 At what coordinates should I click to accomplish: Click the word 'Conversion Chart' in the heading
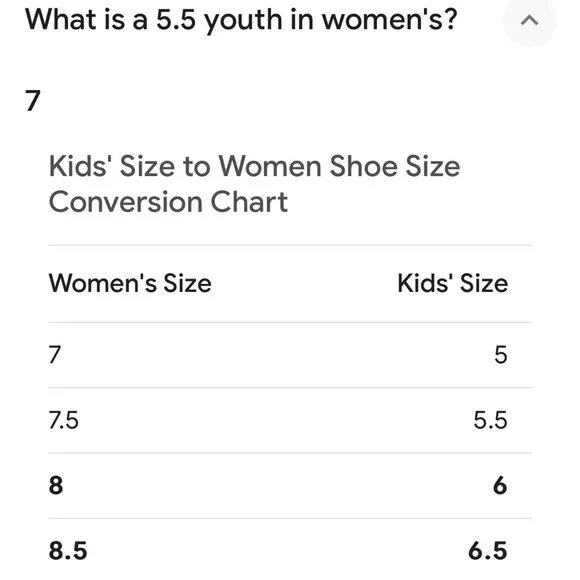click(168, 202)
